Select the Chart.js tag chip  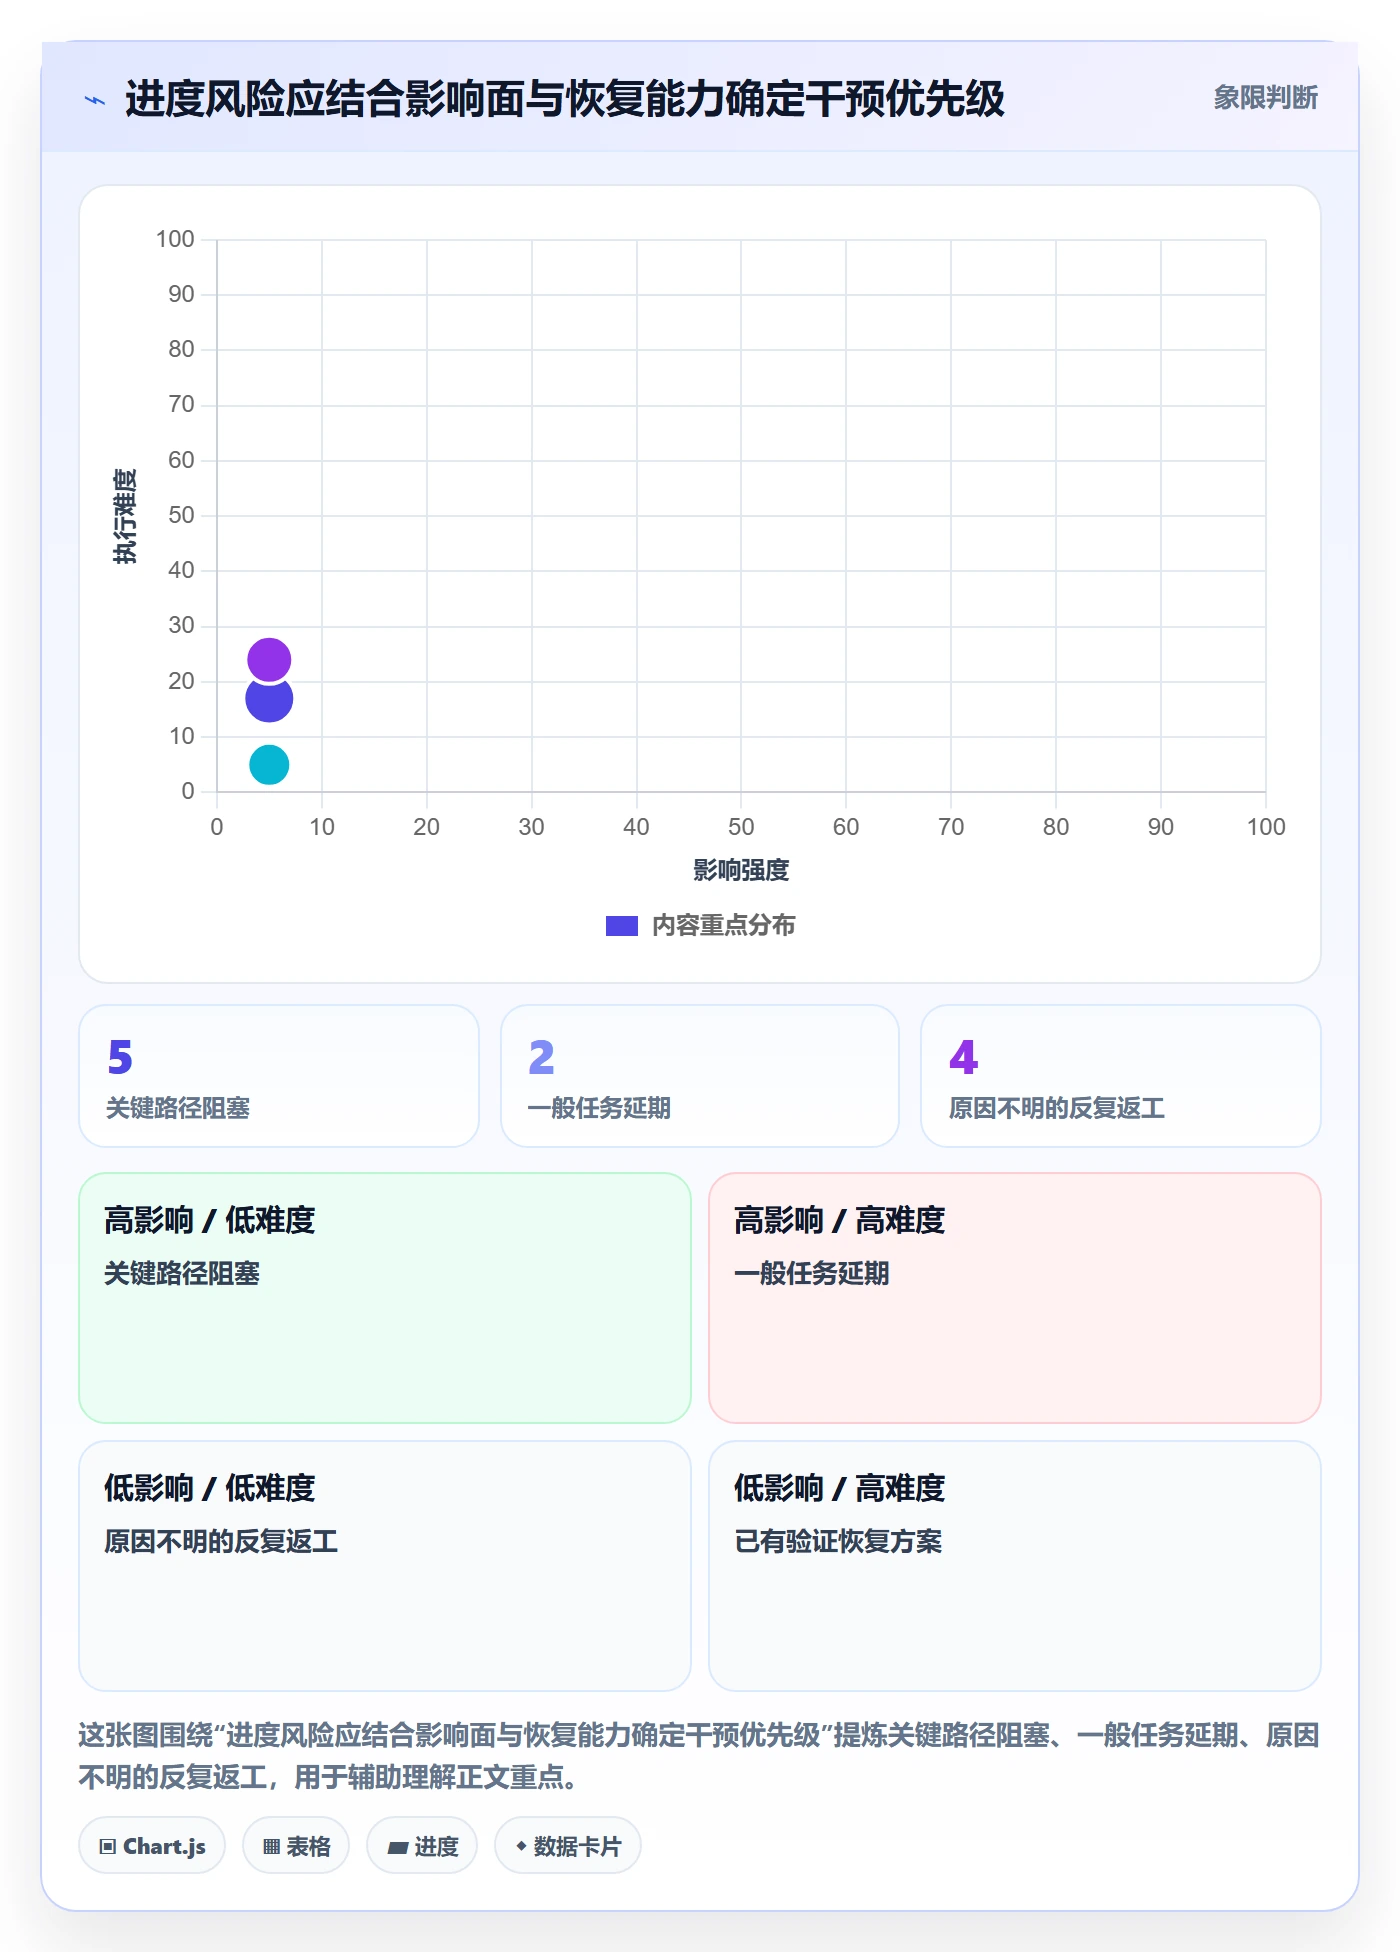click(152, 1846)
